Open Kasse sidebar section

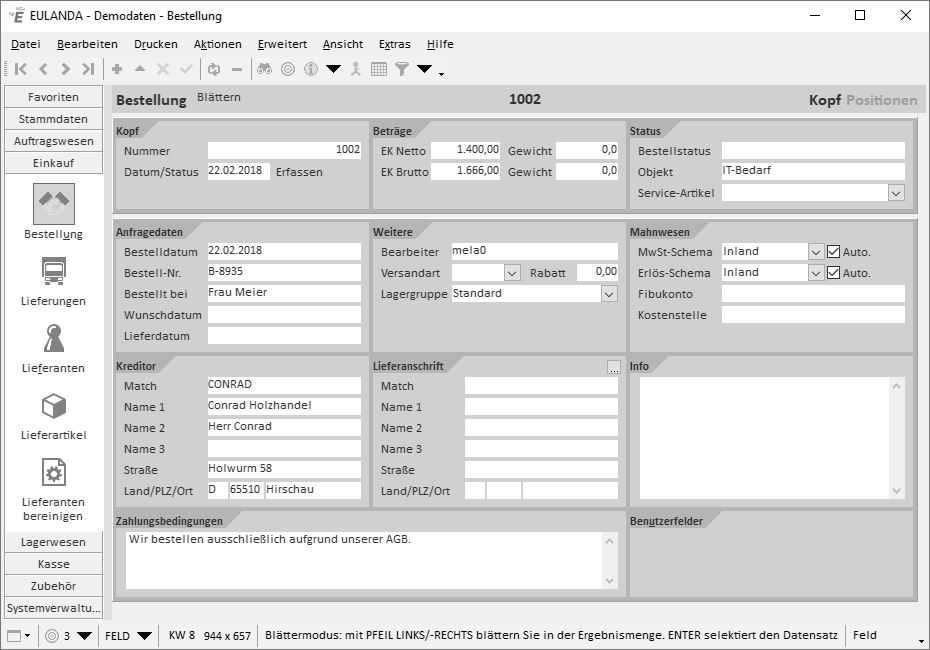(x=53, y=564)
